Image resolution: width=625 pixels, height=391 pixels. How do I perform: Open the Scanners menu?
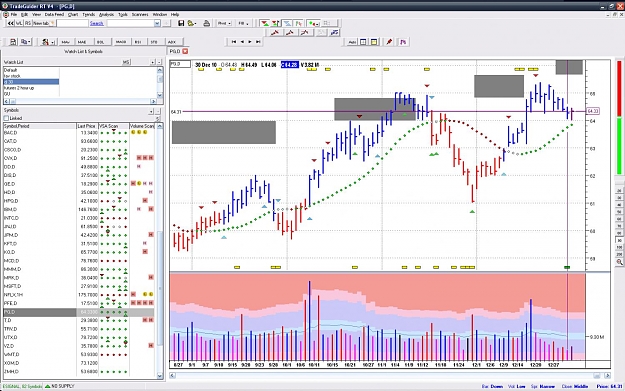pyautogui.click(x=140, y=14)
